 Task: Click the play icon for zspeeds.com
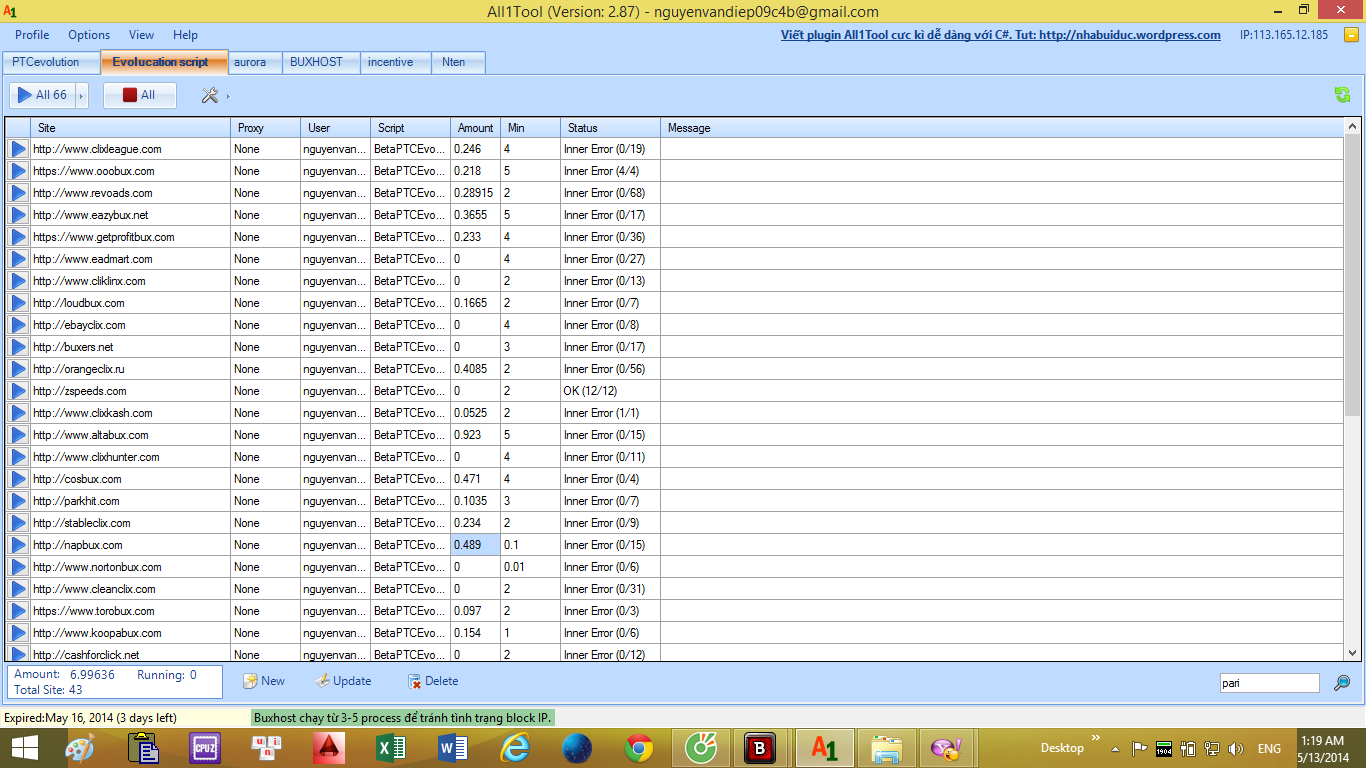click(18, 391)
